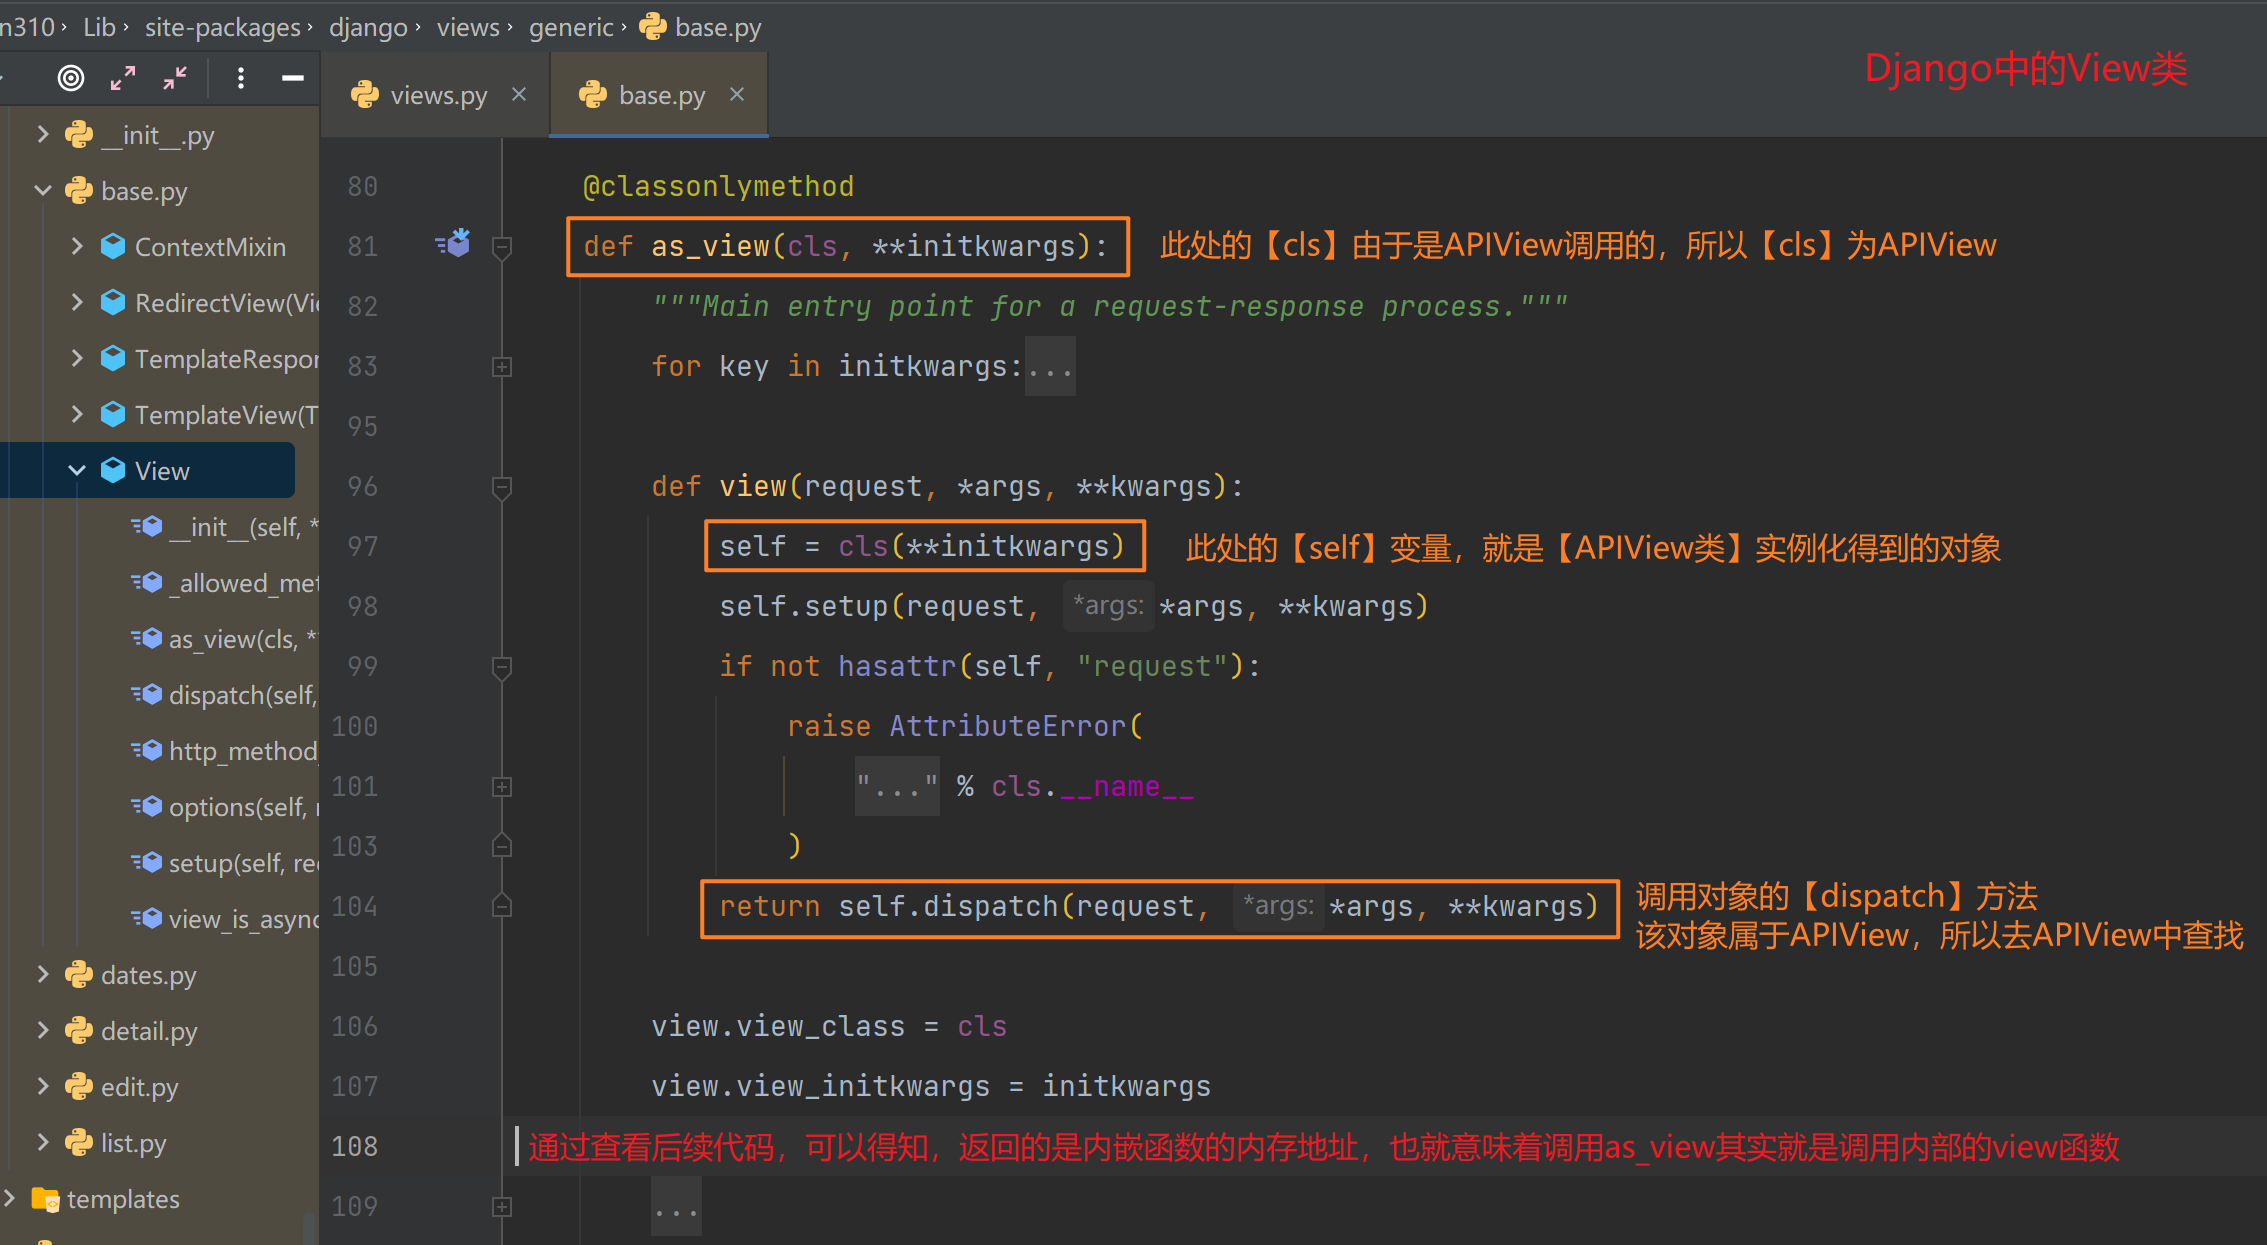The width and height of the screenshot is (2267, 1245).
Task: Open the project panel options three-dot menu
Action: pos(241,78)
